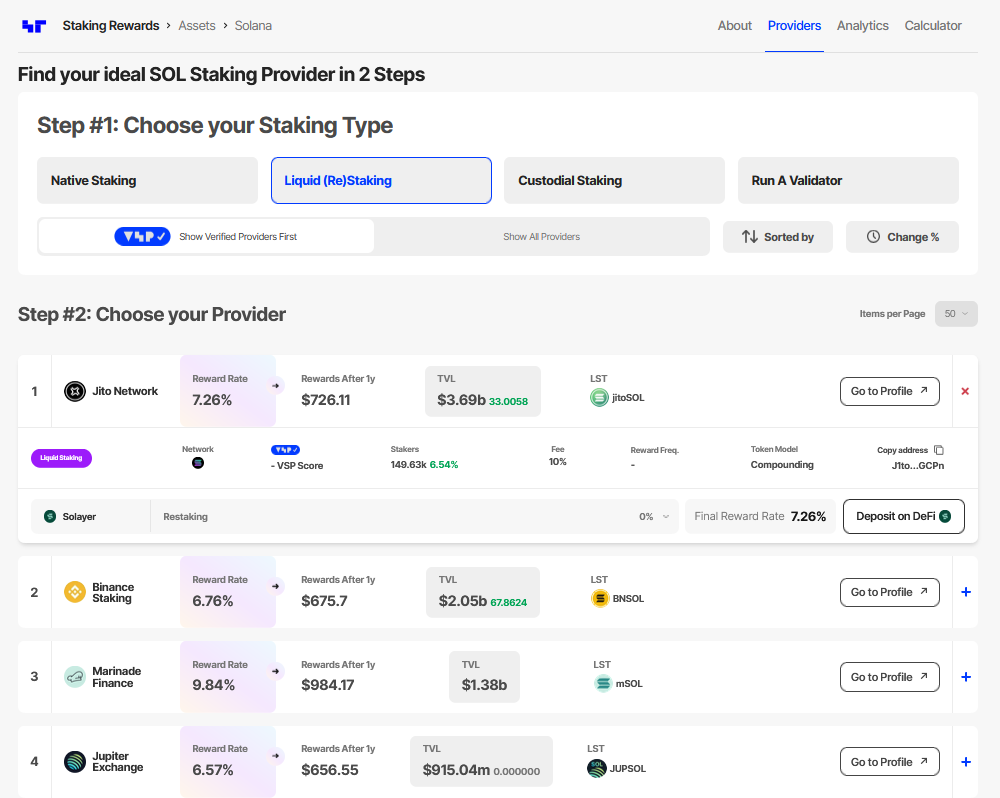Open the Sorted by menu
The width and height of the screenshot is (1000, 798).
click(x=777, y=237)
